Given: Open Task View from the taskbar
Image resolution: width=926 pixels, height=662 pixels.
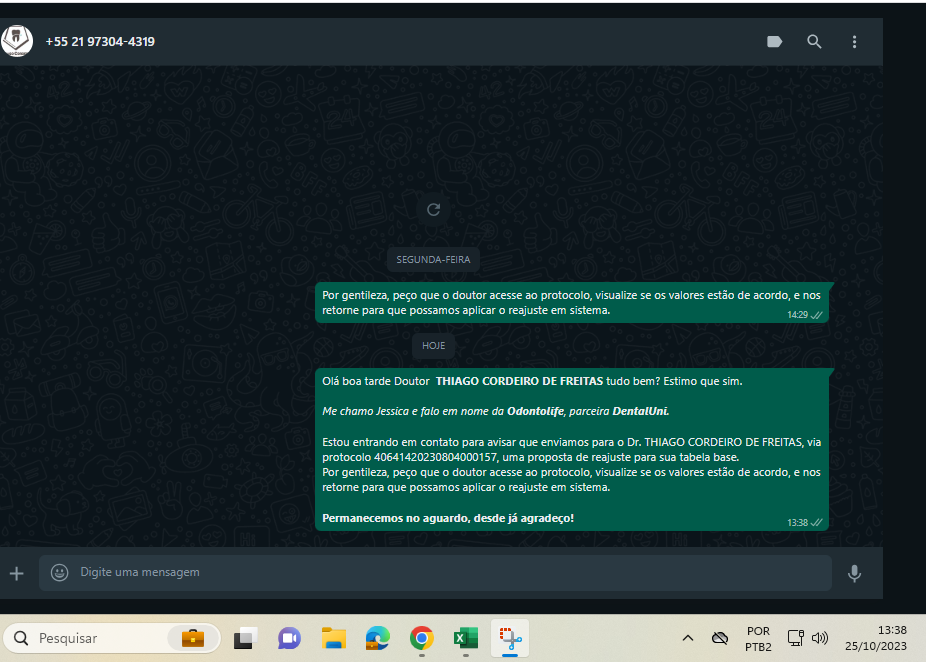Looking at the screenshot, I should (x=245, y=638).
